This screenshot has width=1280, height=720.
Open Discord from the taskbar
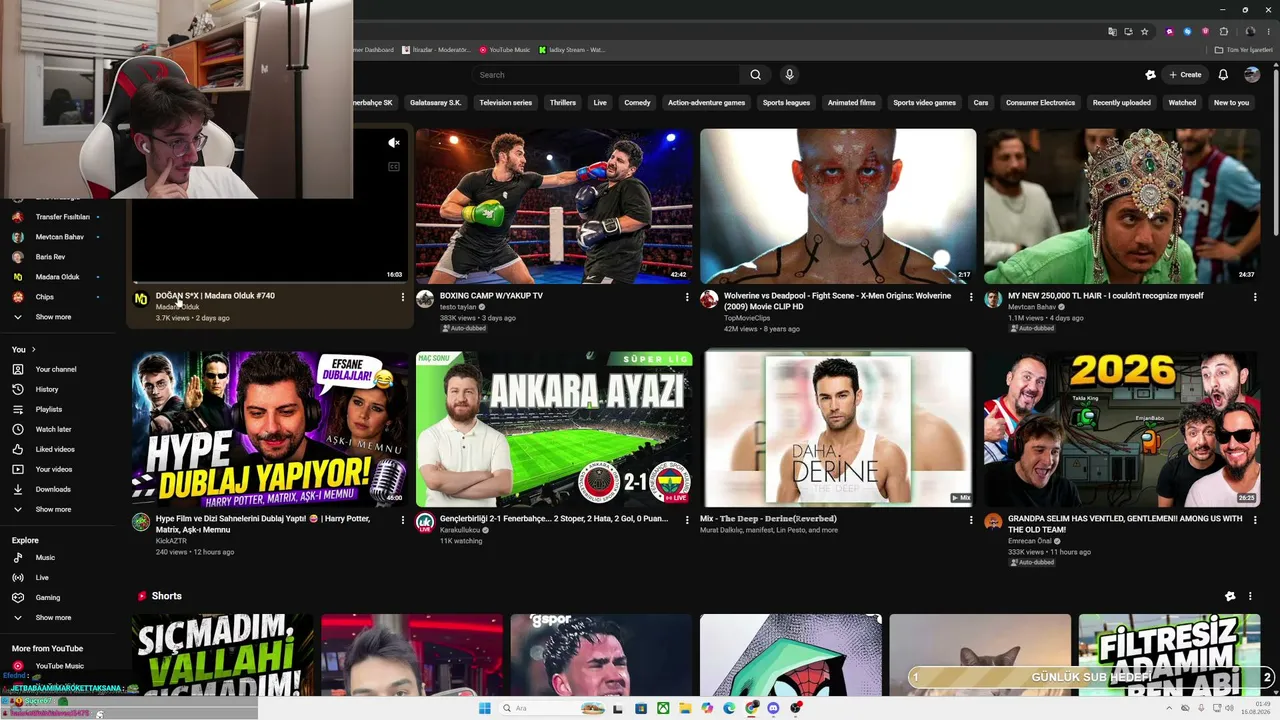click(x=773, y=708)
